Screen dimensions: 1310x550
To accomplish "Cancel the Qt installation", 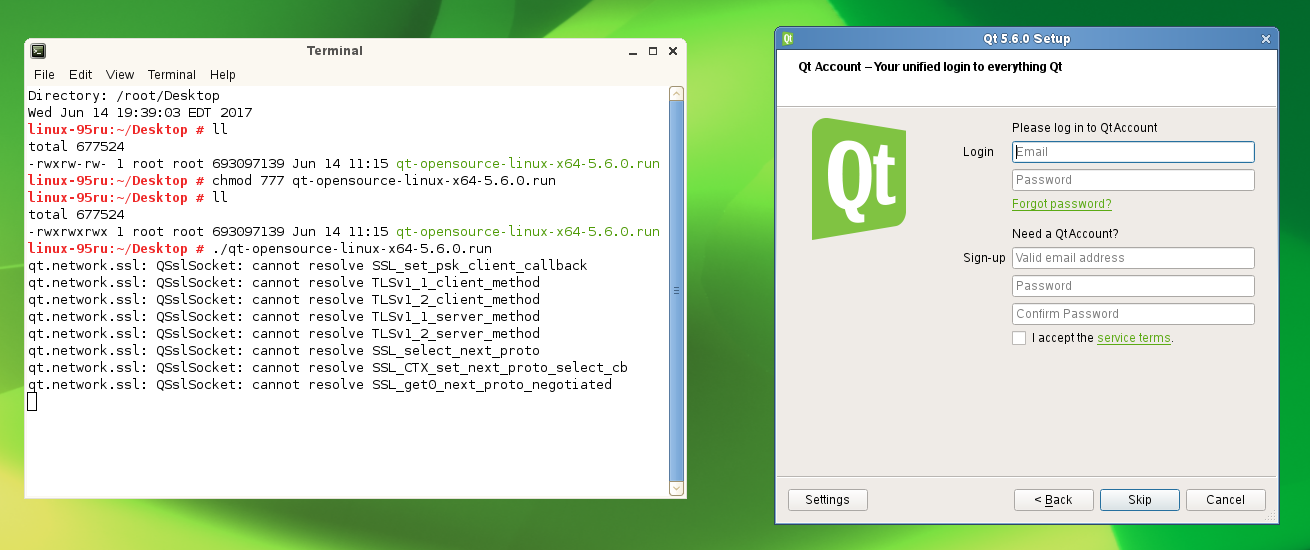I will [1225, 500].
